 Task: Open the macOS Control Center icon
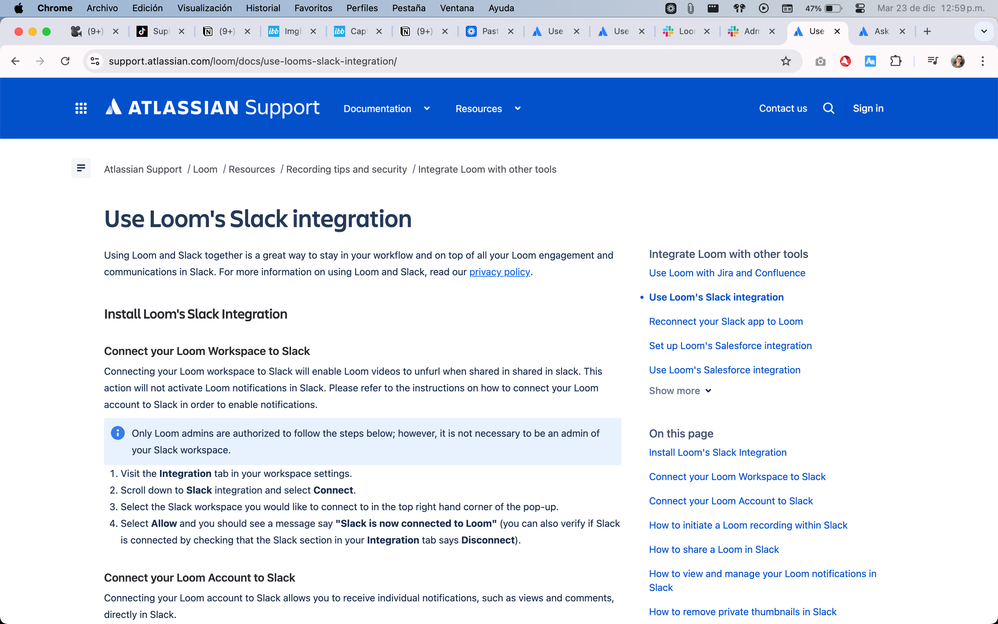coord(860,8)
